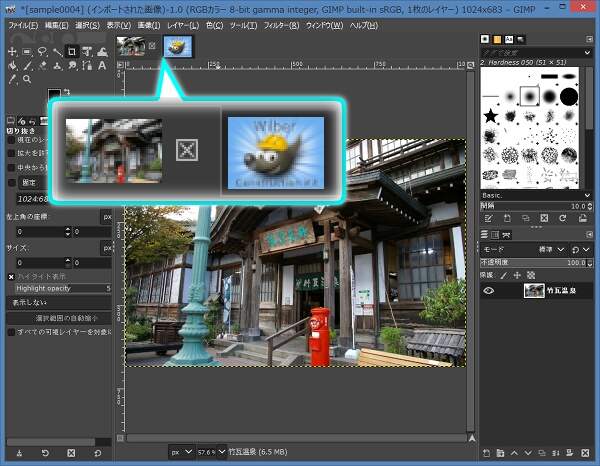Select the Rectangle Select tool

pyautogui.click(x=27, y=51)
